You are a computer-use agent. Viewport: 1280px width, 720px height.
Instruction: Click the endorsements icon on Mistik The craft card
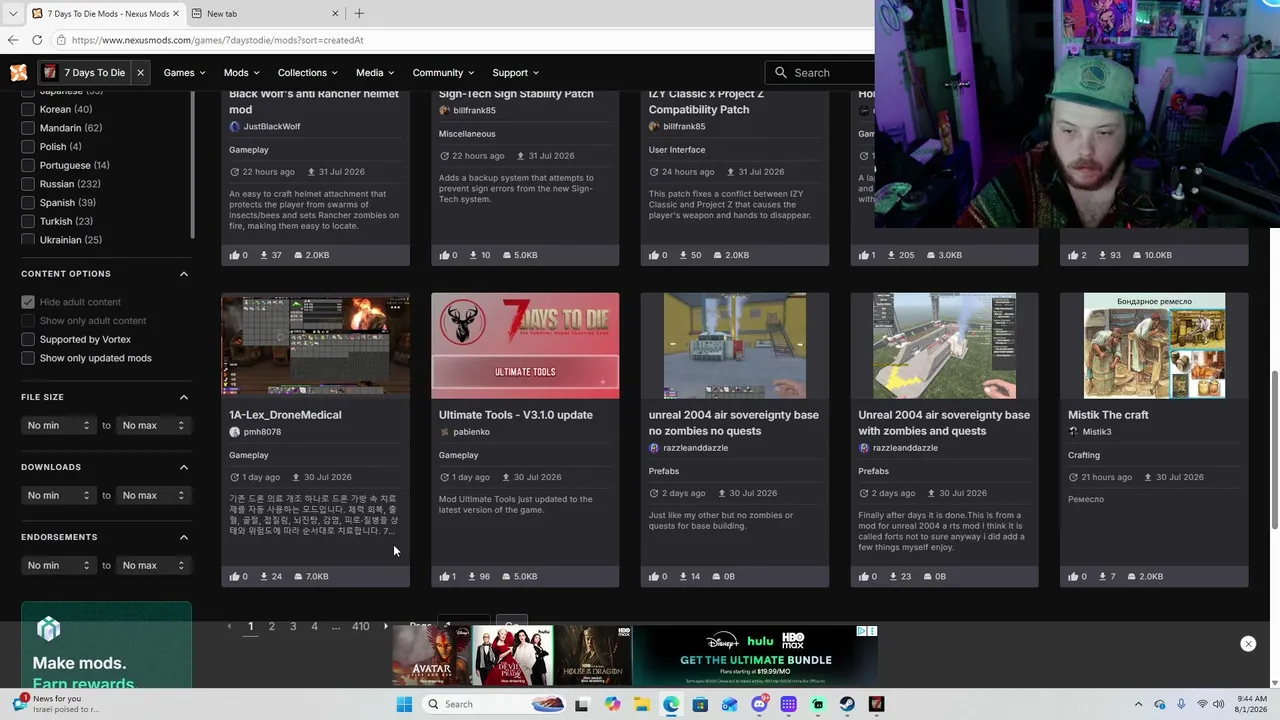point(1073,576)
